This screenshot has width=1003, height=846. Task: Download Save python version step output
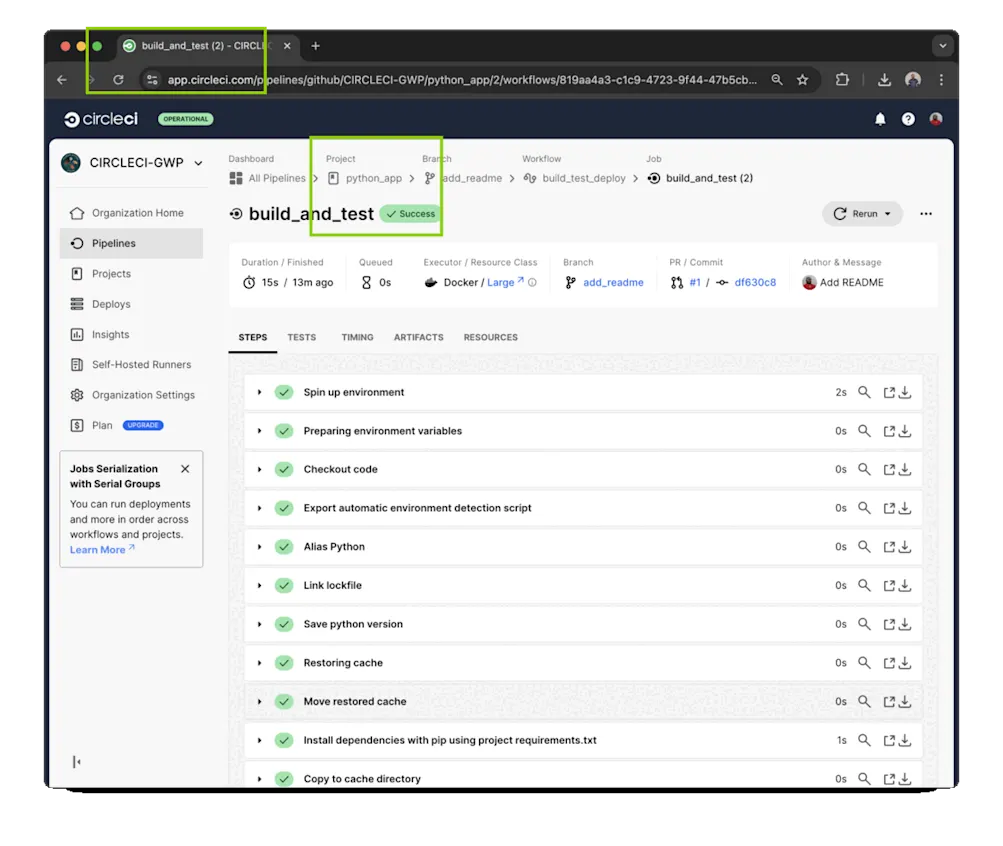[x=904, y=624]
